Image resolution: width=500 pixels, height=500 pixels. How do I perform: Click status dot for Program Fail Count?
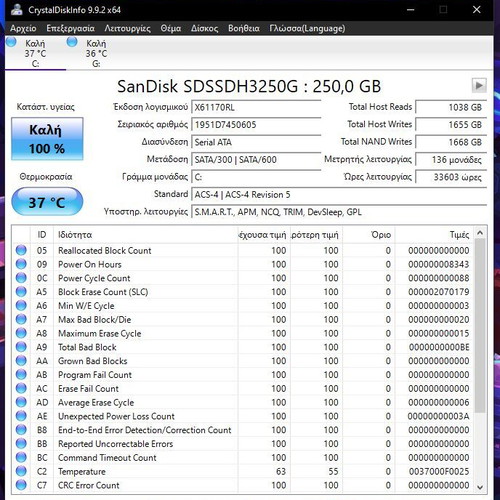coord(21,375)
